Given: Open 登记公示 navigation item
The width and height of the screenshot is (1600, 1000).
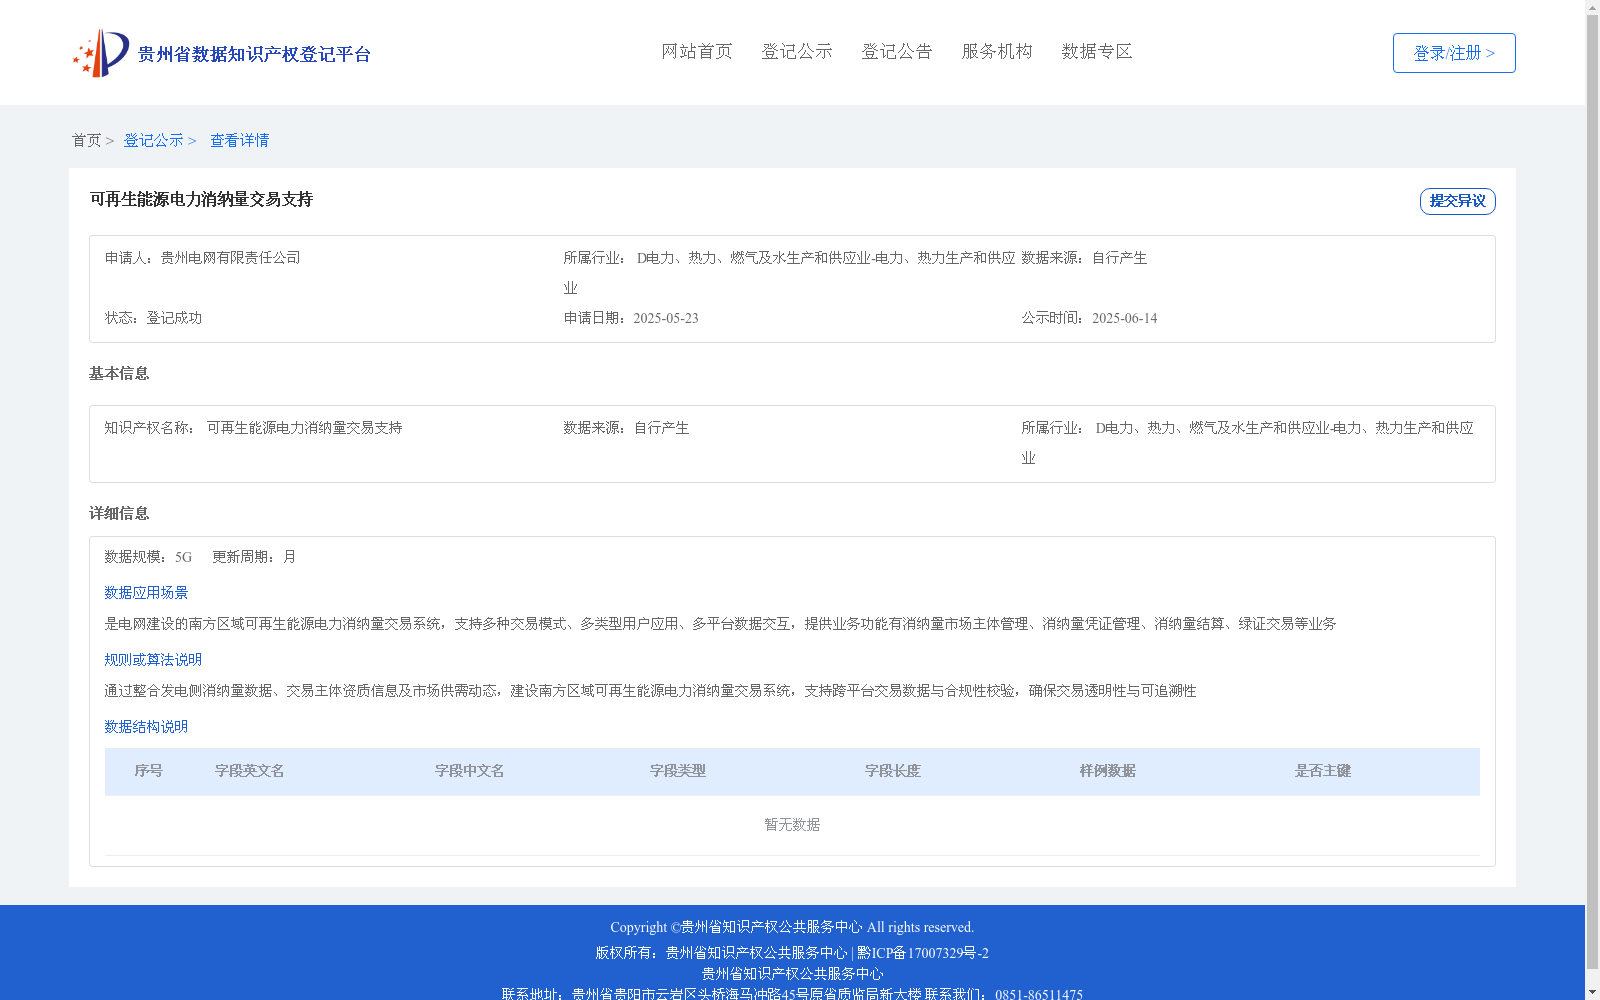Looking at the screenshot, I should point(797,51).
